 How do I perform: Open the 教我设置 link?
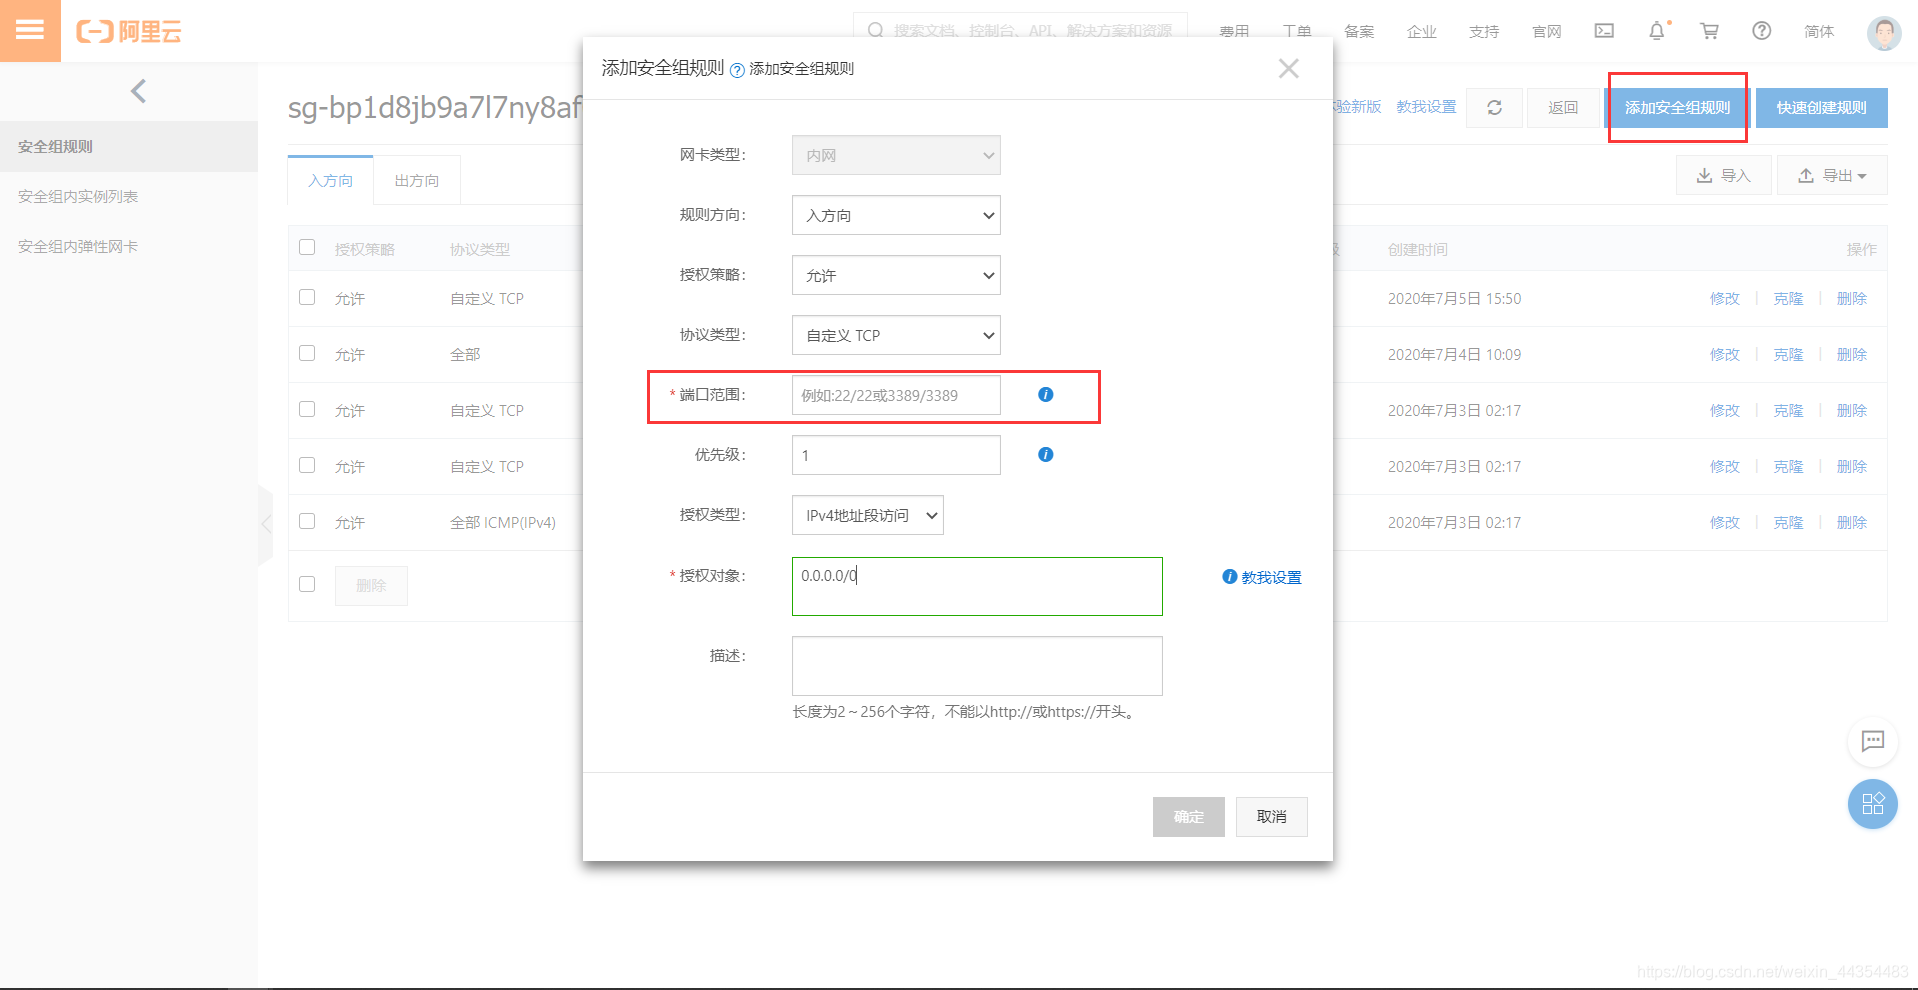(x=1270, y=577)
